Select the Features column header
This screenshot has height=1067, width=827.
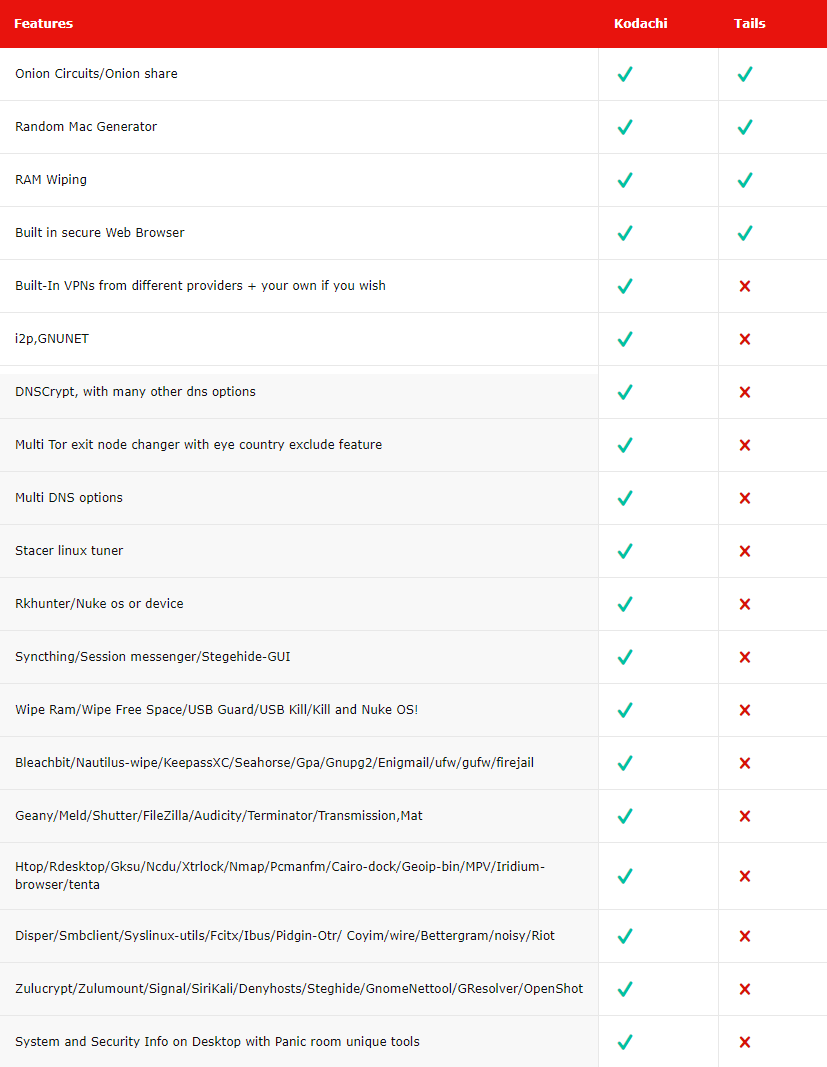(x=44, y=23)
